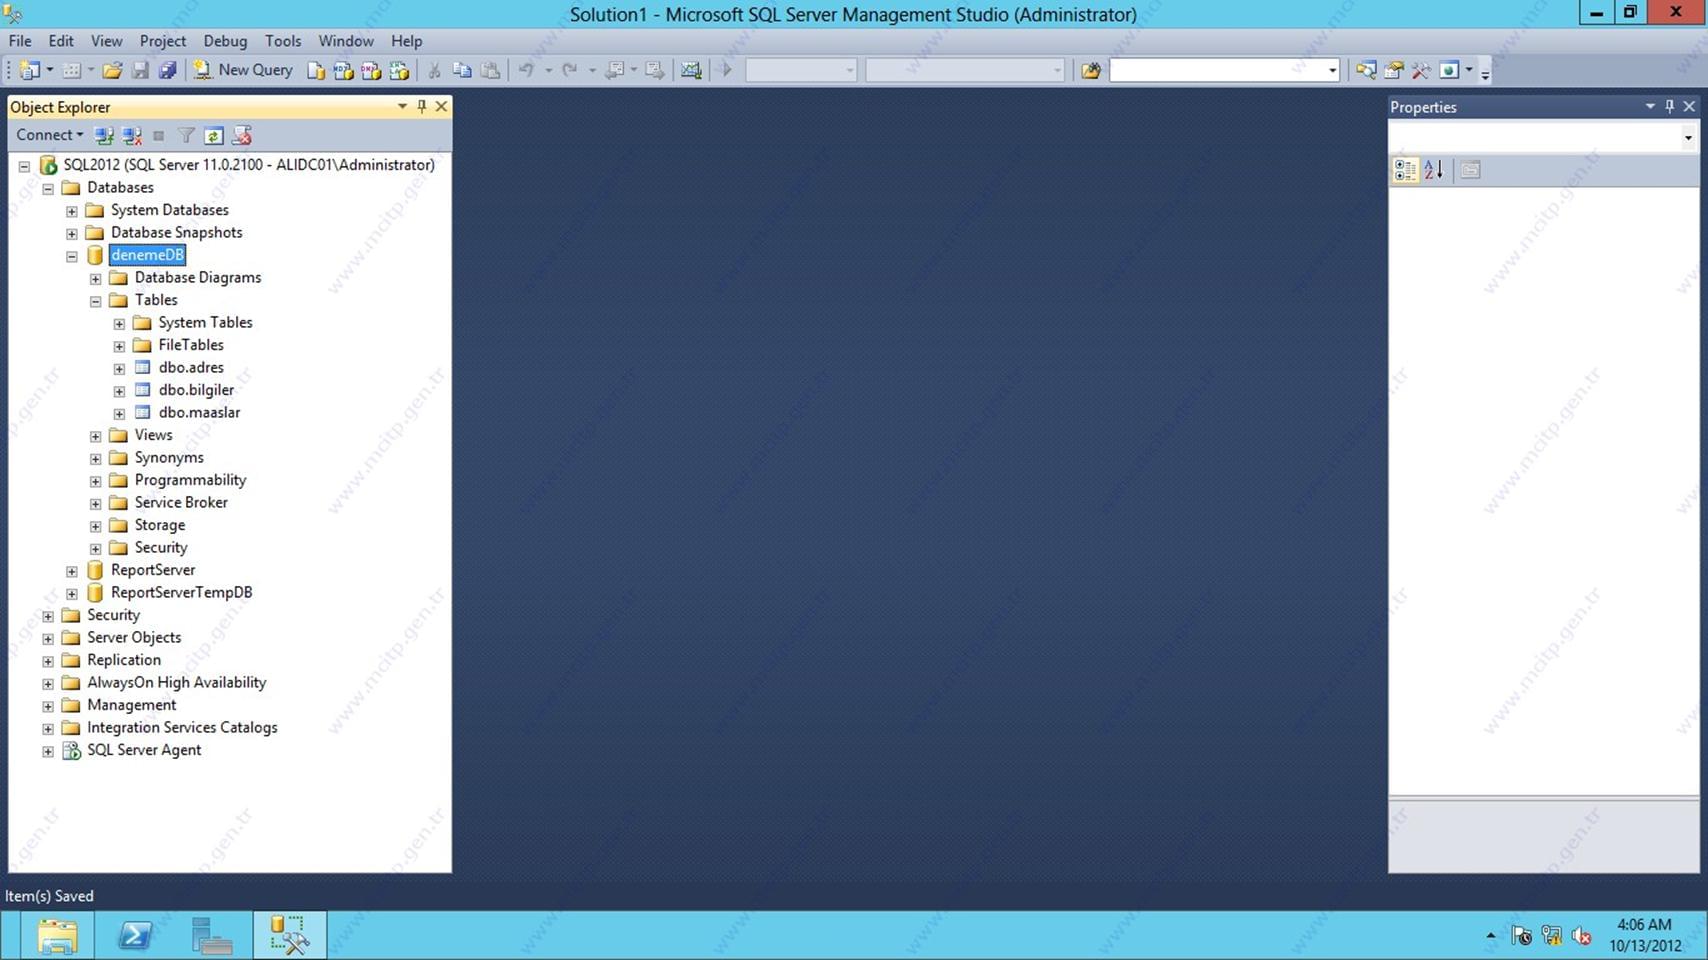Open the Project menu

[162, 41]
